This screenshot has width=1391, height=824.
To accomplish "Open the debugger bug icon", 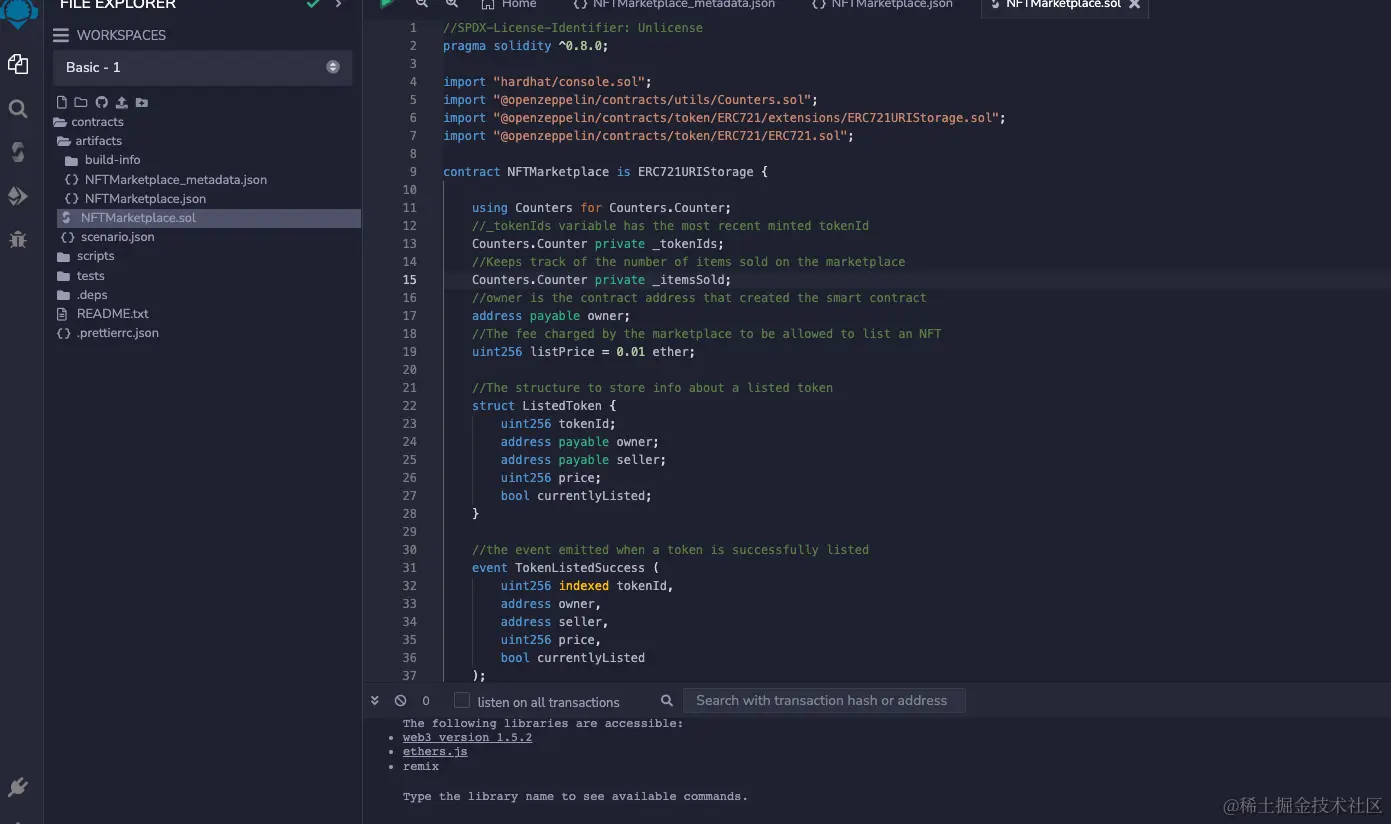I will (18, 239).
